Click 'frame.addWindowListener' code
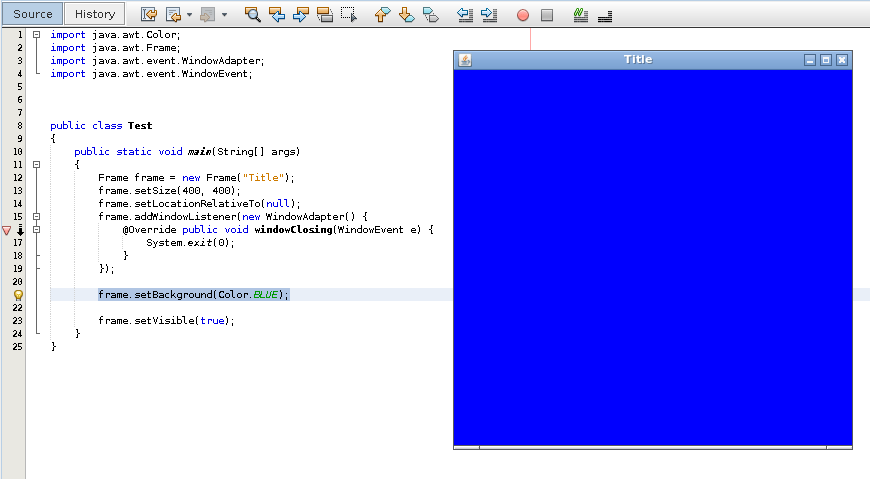The height and width of the screenshot is (479, 870). pyautogui.click(x=168, y=216)
